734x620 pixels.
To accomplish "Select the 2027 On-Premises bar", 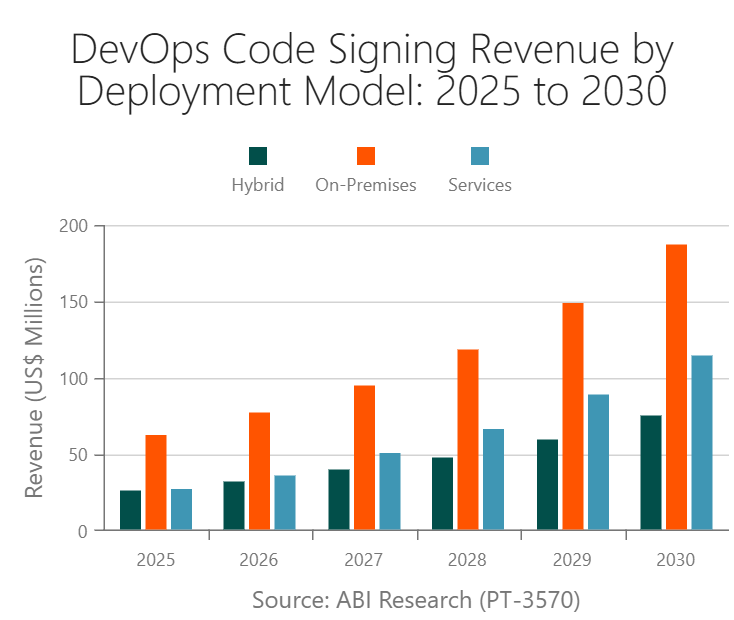I will [365, 458].
